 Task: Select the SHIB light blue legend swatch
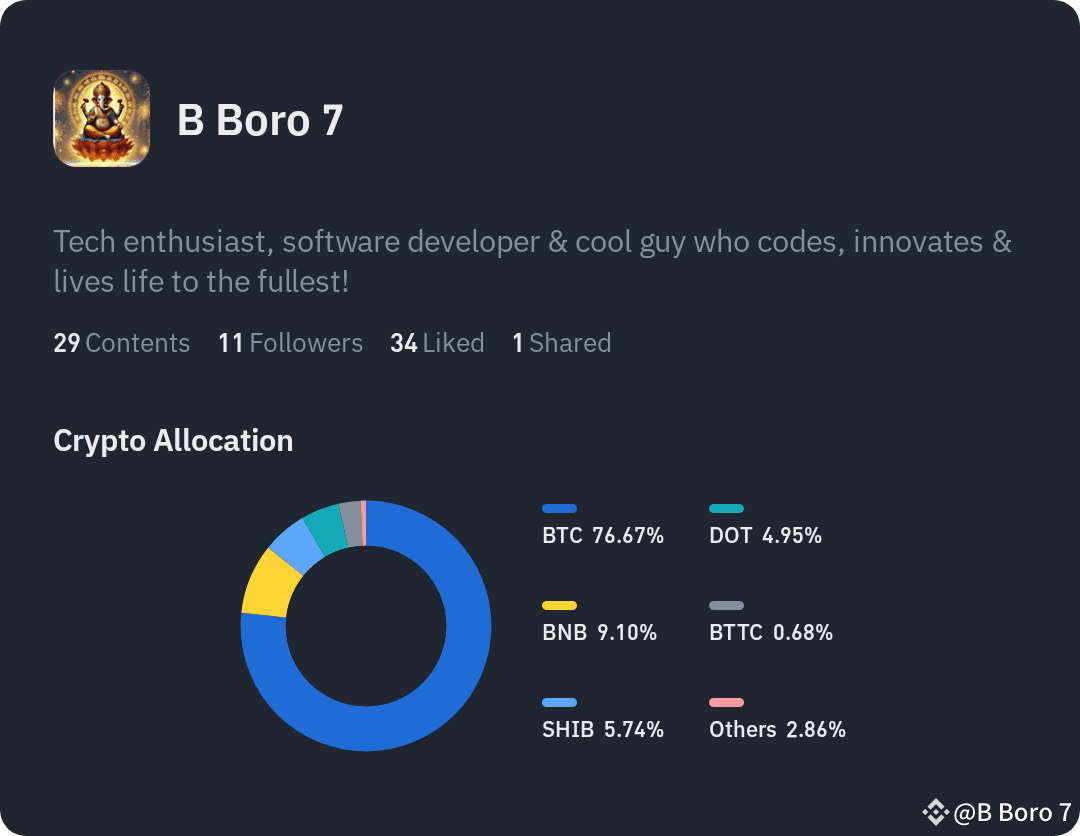(x=559, y=703)
